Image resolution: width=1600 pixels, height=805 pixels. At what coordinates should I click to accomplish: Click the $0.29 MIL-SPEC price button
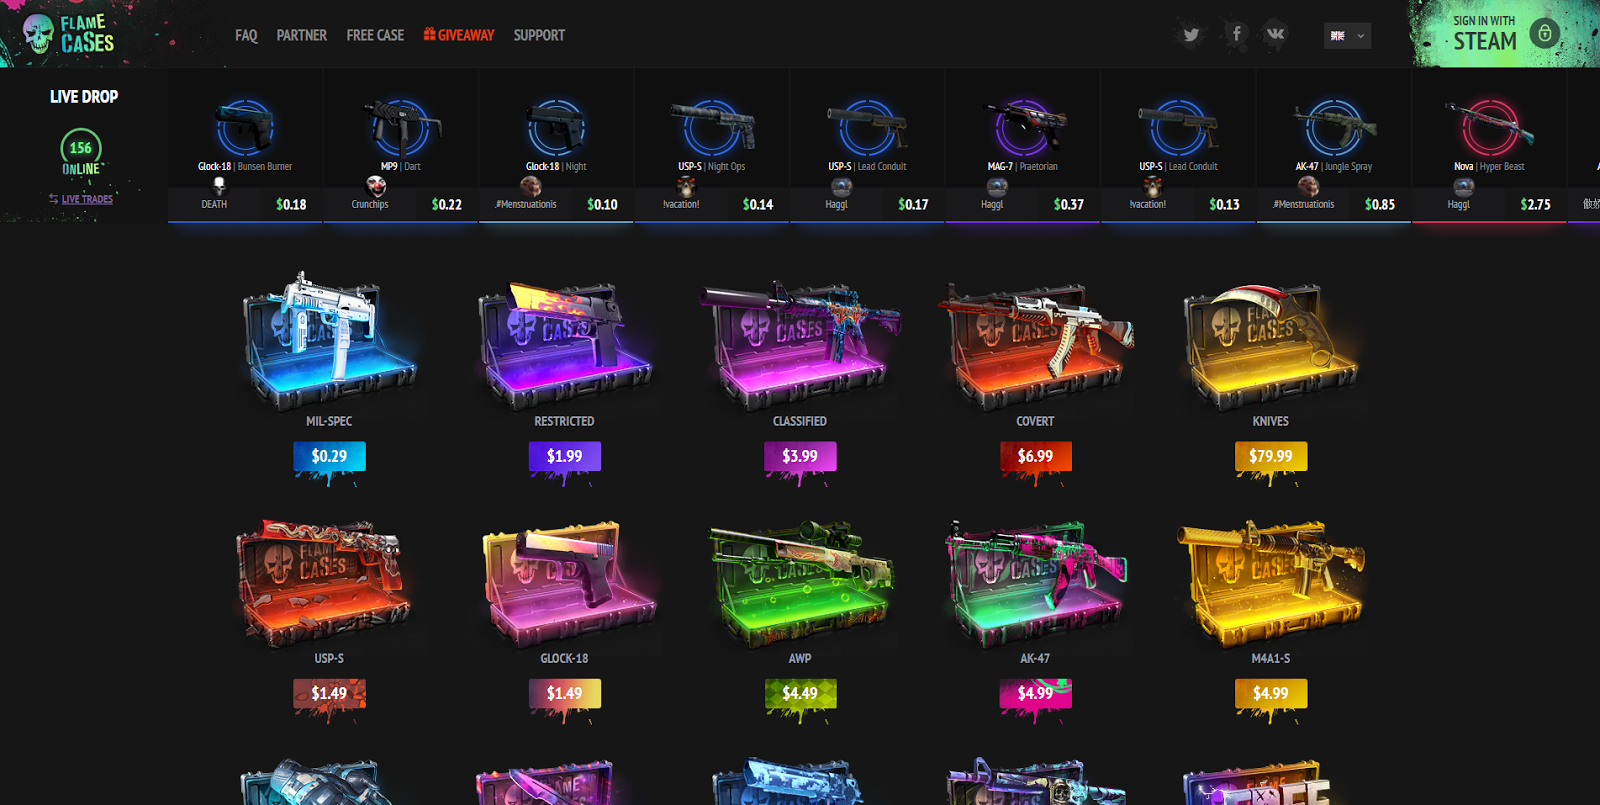329,456
